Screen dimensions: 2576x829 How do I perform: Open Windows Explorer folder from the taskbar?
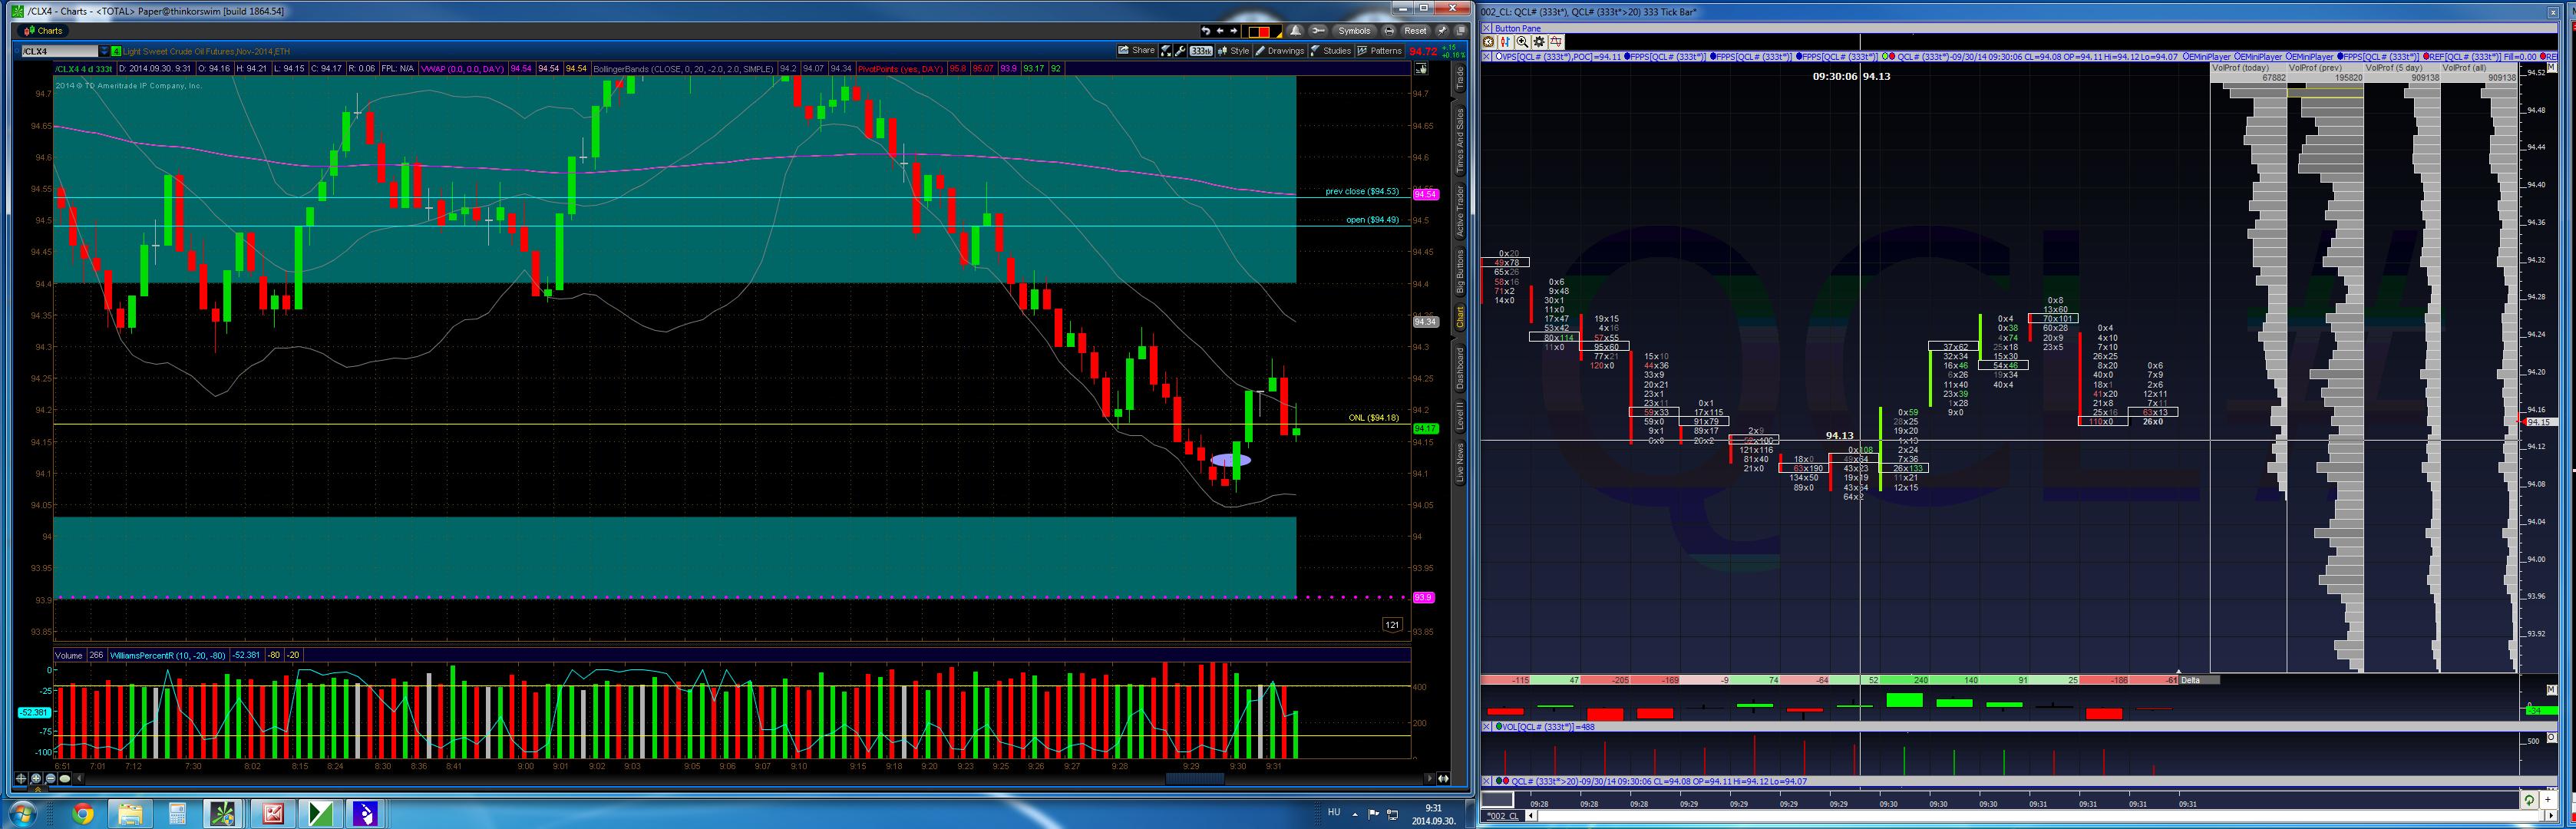point(130,814)
